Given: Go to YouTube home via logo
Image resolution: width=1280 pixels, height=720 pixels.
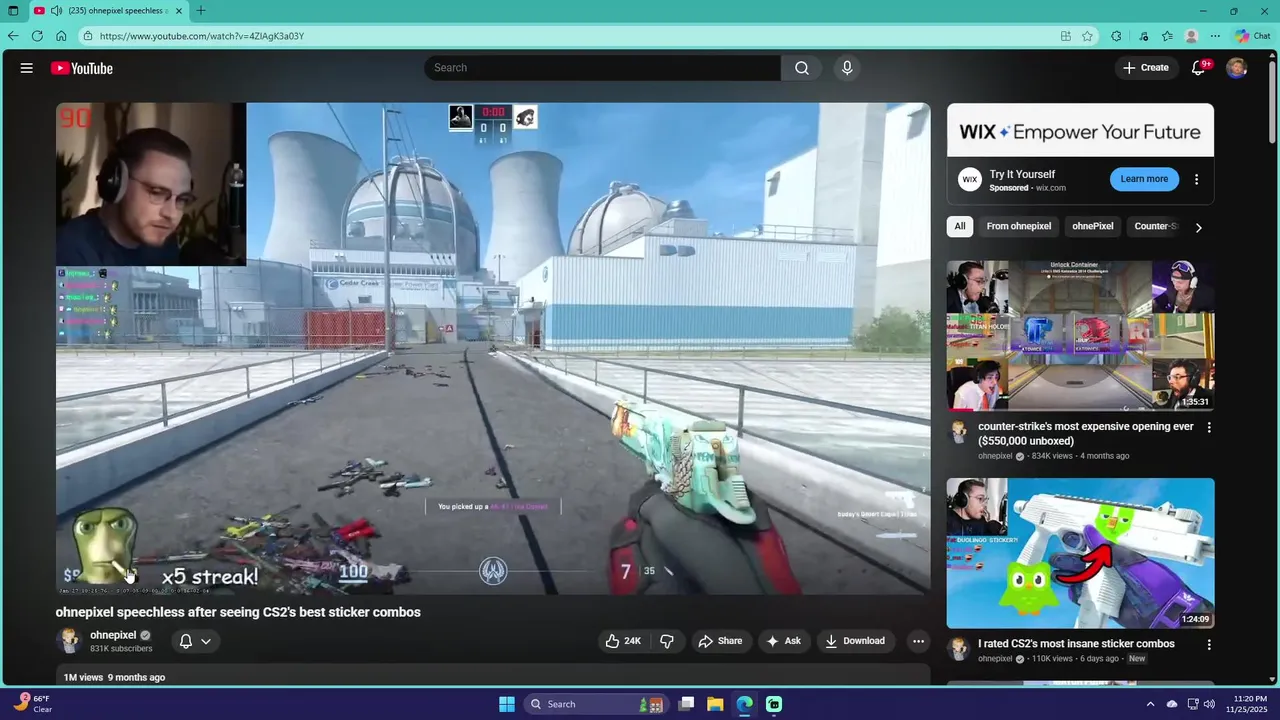Looking at the screenshot, I should pyautogui.click(x=82, y=68).
